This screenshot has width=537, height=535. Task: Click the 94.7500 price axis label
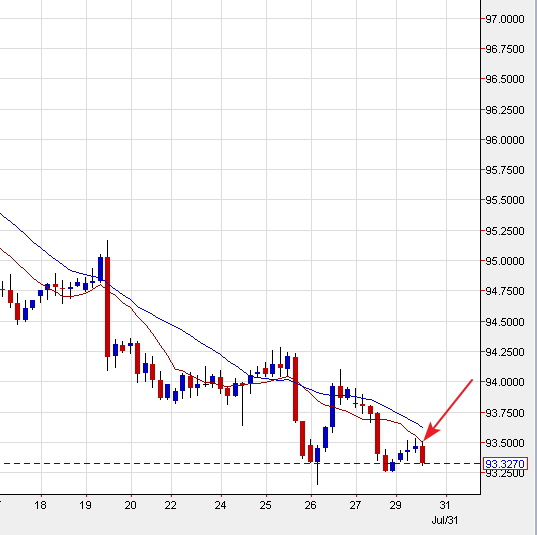(505, 291)
